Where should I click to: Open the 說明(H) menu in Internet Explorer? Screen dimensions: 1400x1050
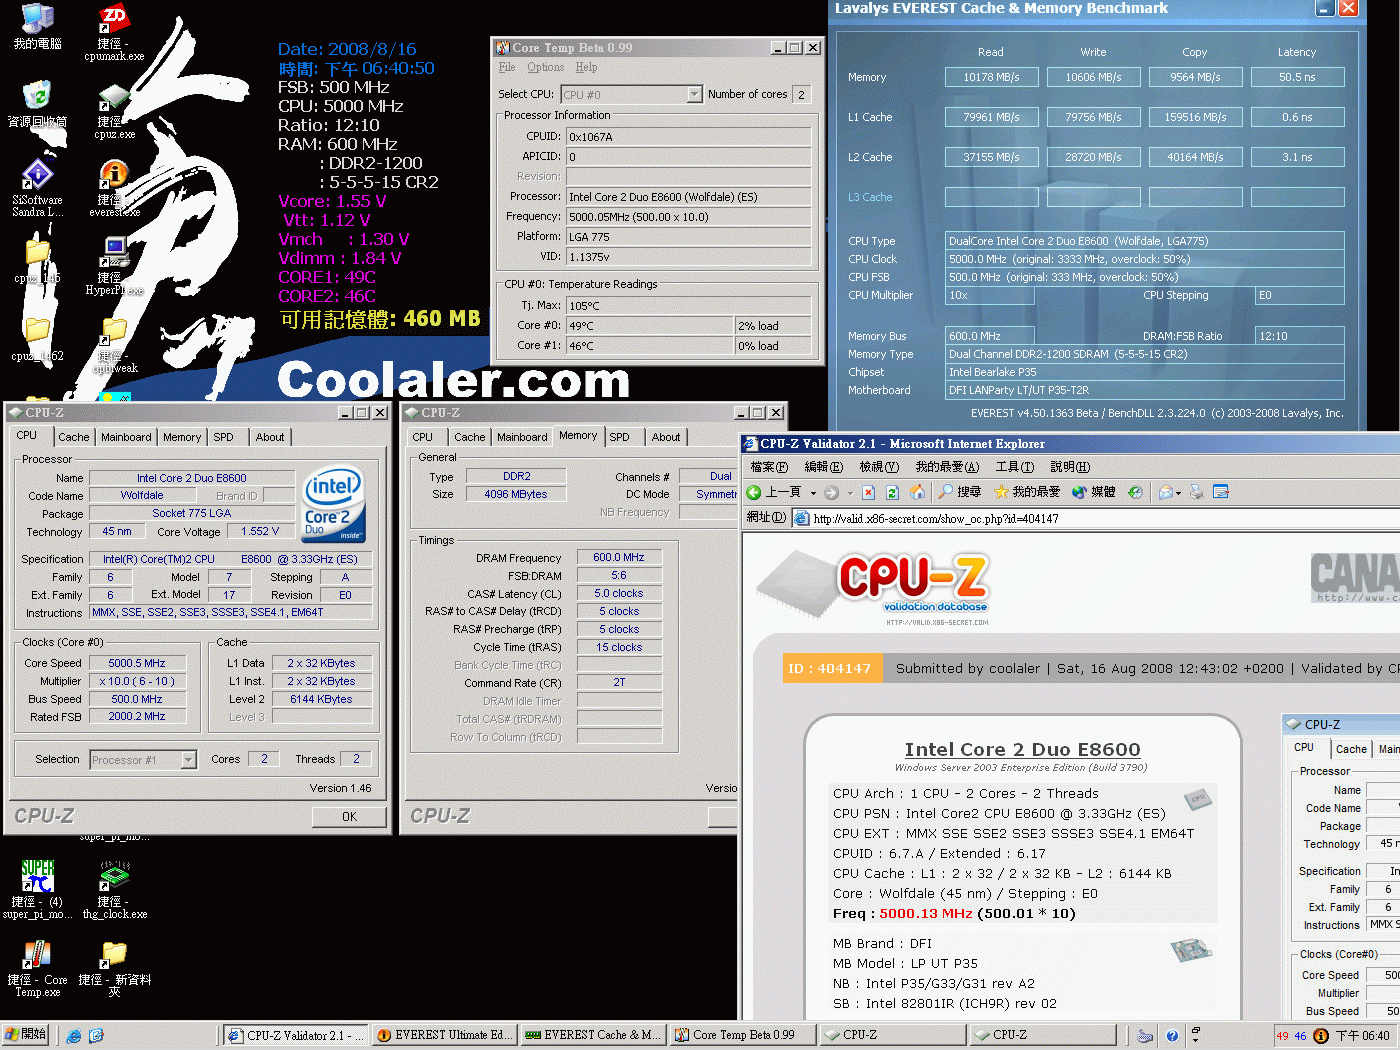pyautogui.click(x=1070, y=467)
